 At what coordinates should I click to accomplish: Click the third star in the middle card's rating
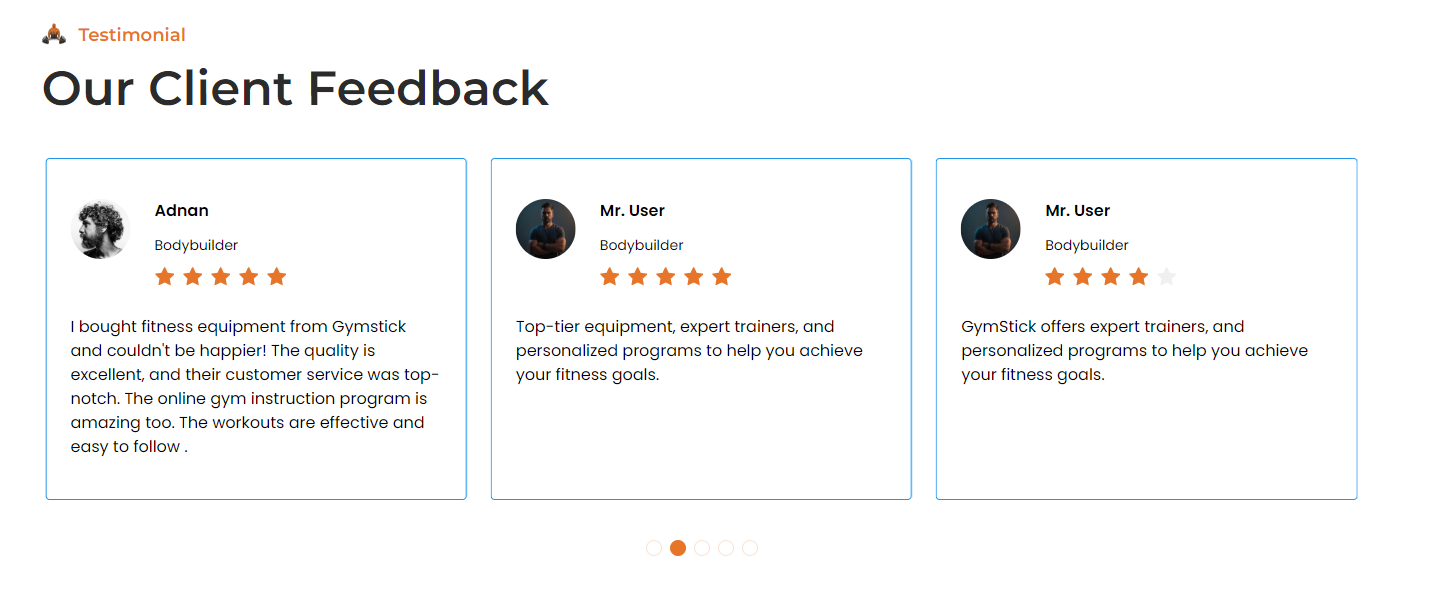666,277
